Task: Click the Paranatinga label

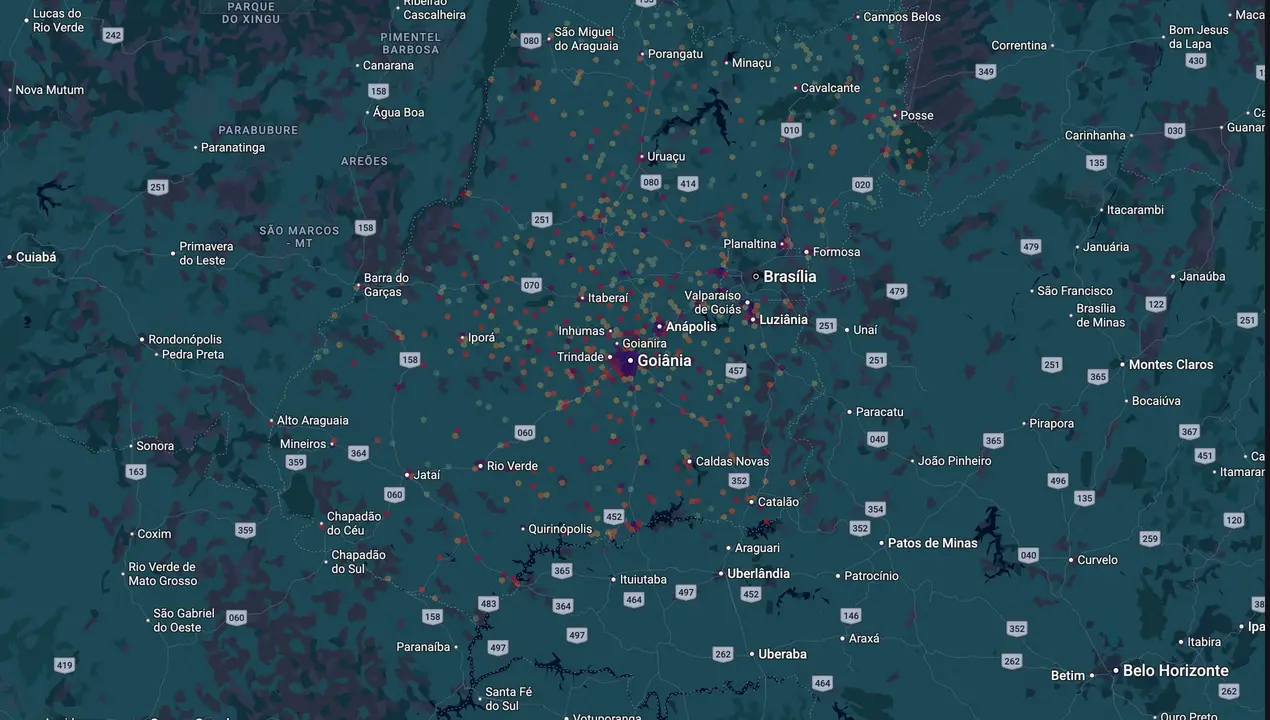Action: tap(233, 147)
